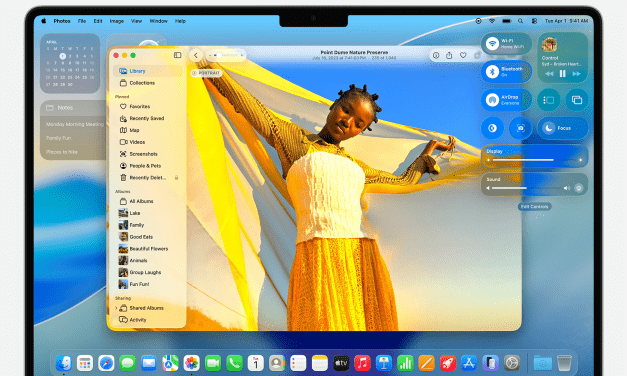Toggle Screen Mirroring in Control Center
Viewport: 627px width, 376px height.
coord(577,100)
